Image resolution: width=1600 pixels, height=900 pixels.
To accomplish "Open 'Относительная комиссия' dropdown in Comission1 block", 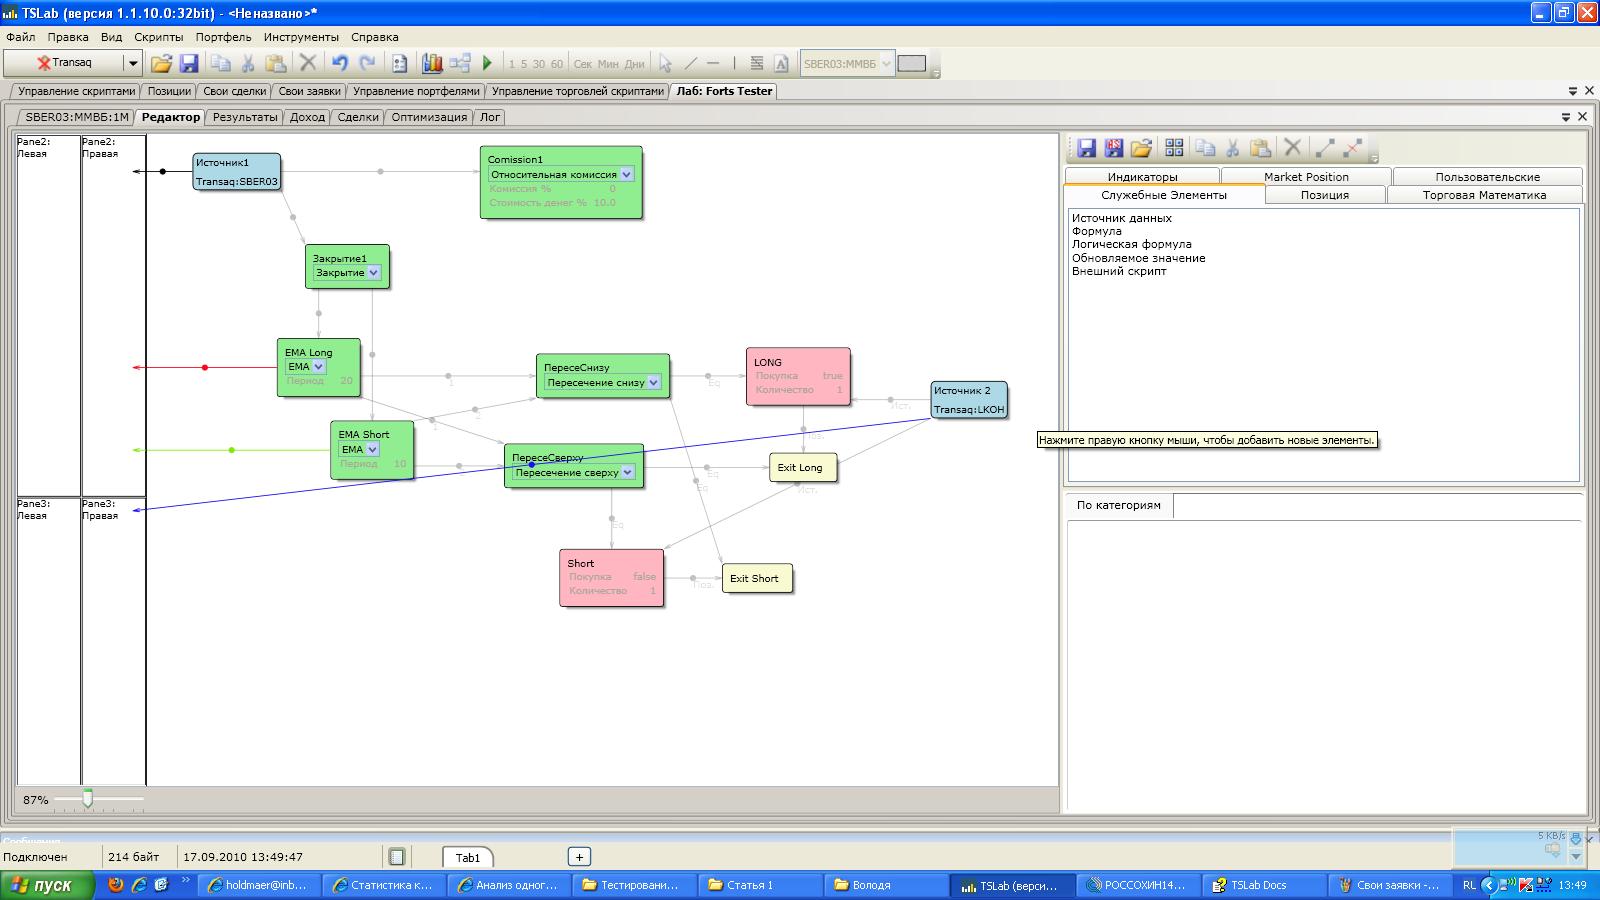I will (627, 174).
